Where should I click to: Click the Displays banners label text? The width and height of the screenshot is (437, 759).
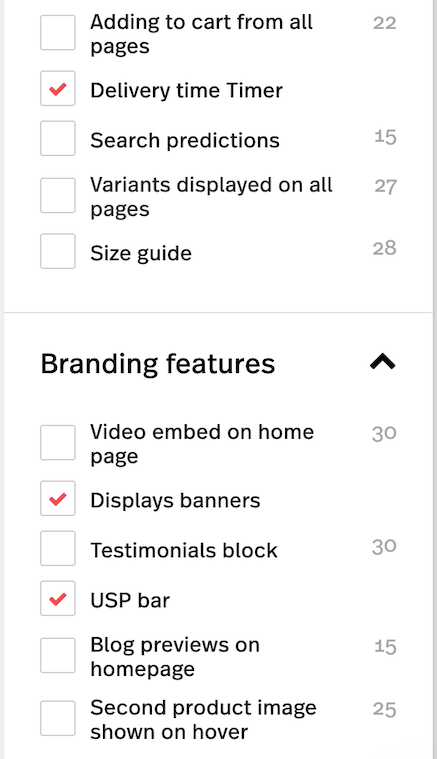pos(175,501)
